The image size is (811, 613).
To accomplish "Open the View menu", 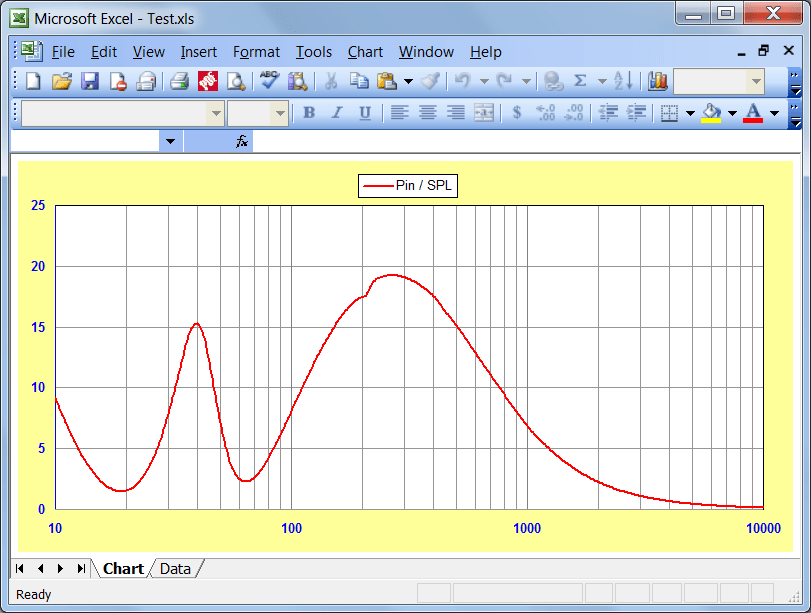I will (148, 52).
